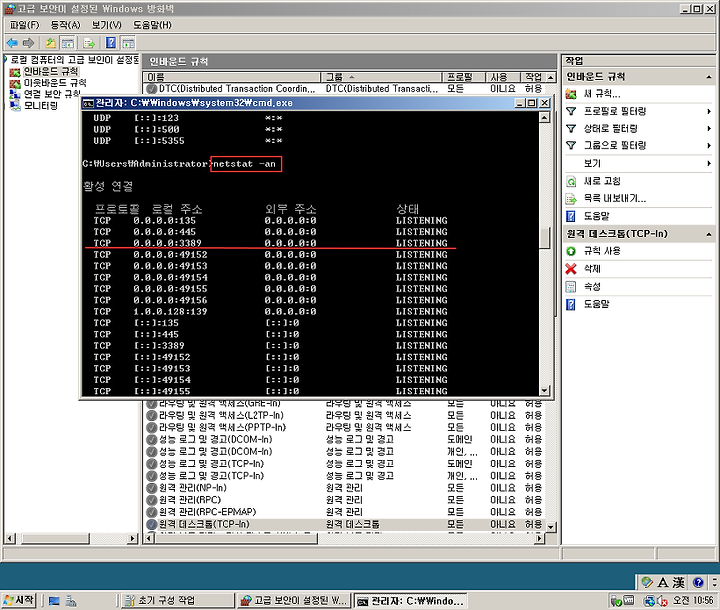The image size is (720, 610).
Task: Select the 원격 데스크톱(TCP-In) rule row
Action: [344, 524]
